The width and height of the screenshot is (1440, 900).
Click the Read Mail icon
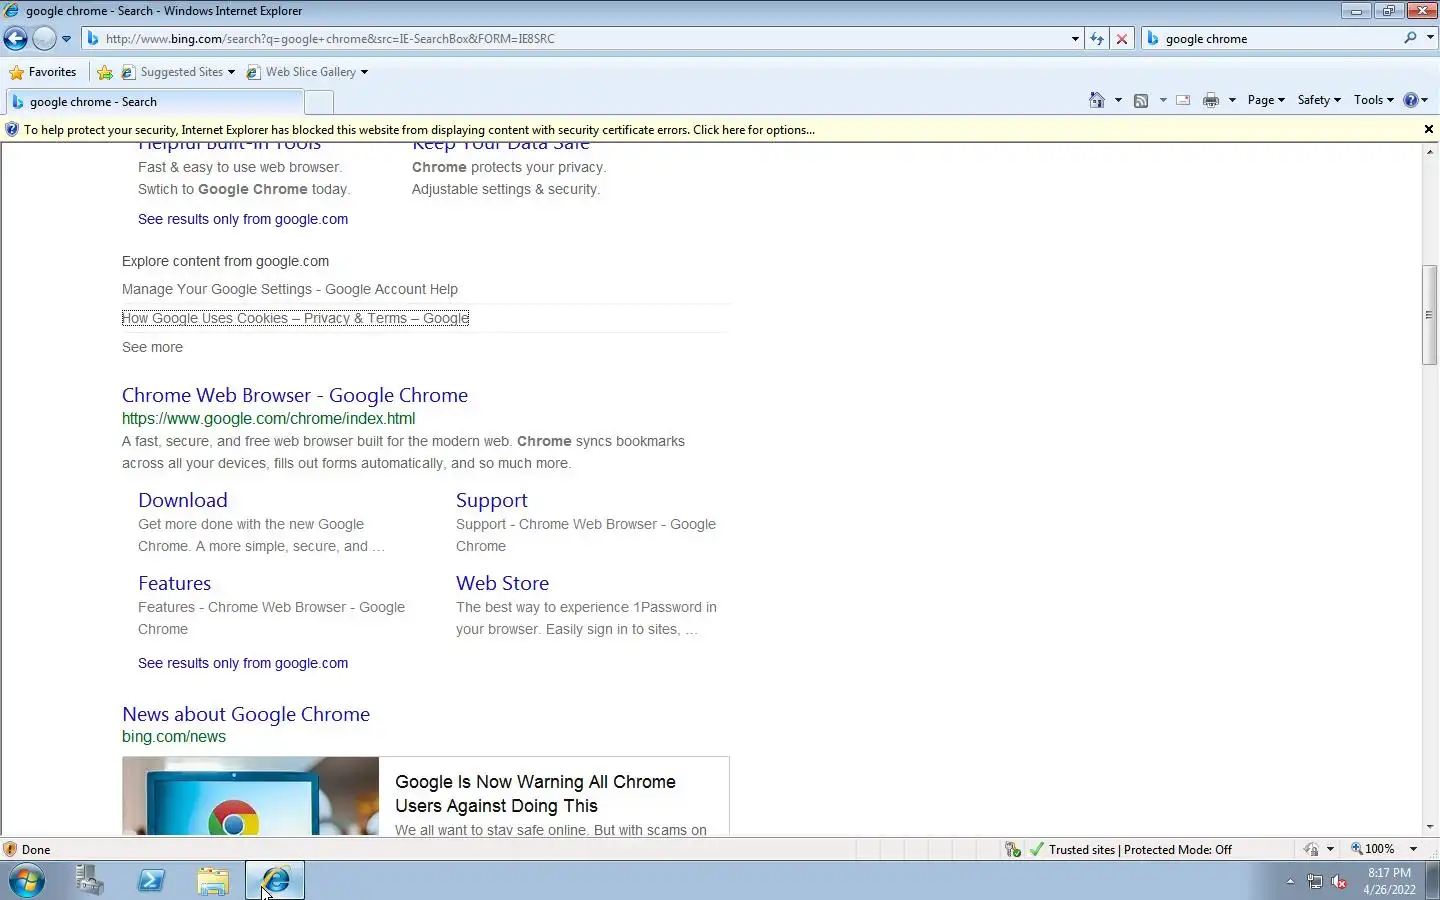[x=1183, y=100]
